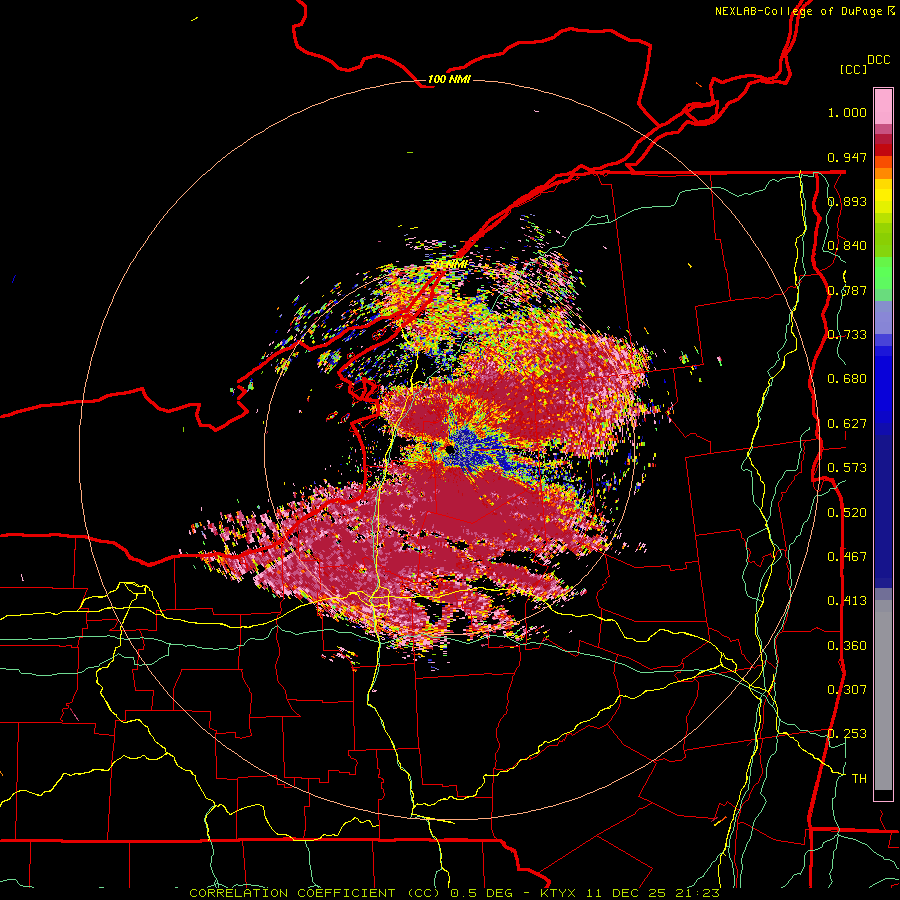Click the 0.947 legend value

(847, 157)
